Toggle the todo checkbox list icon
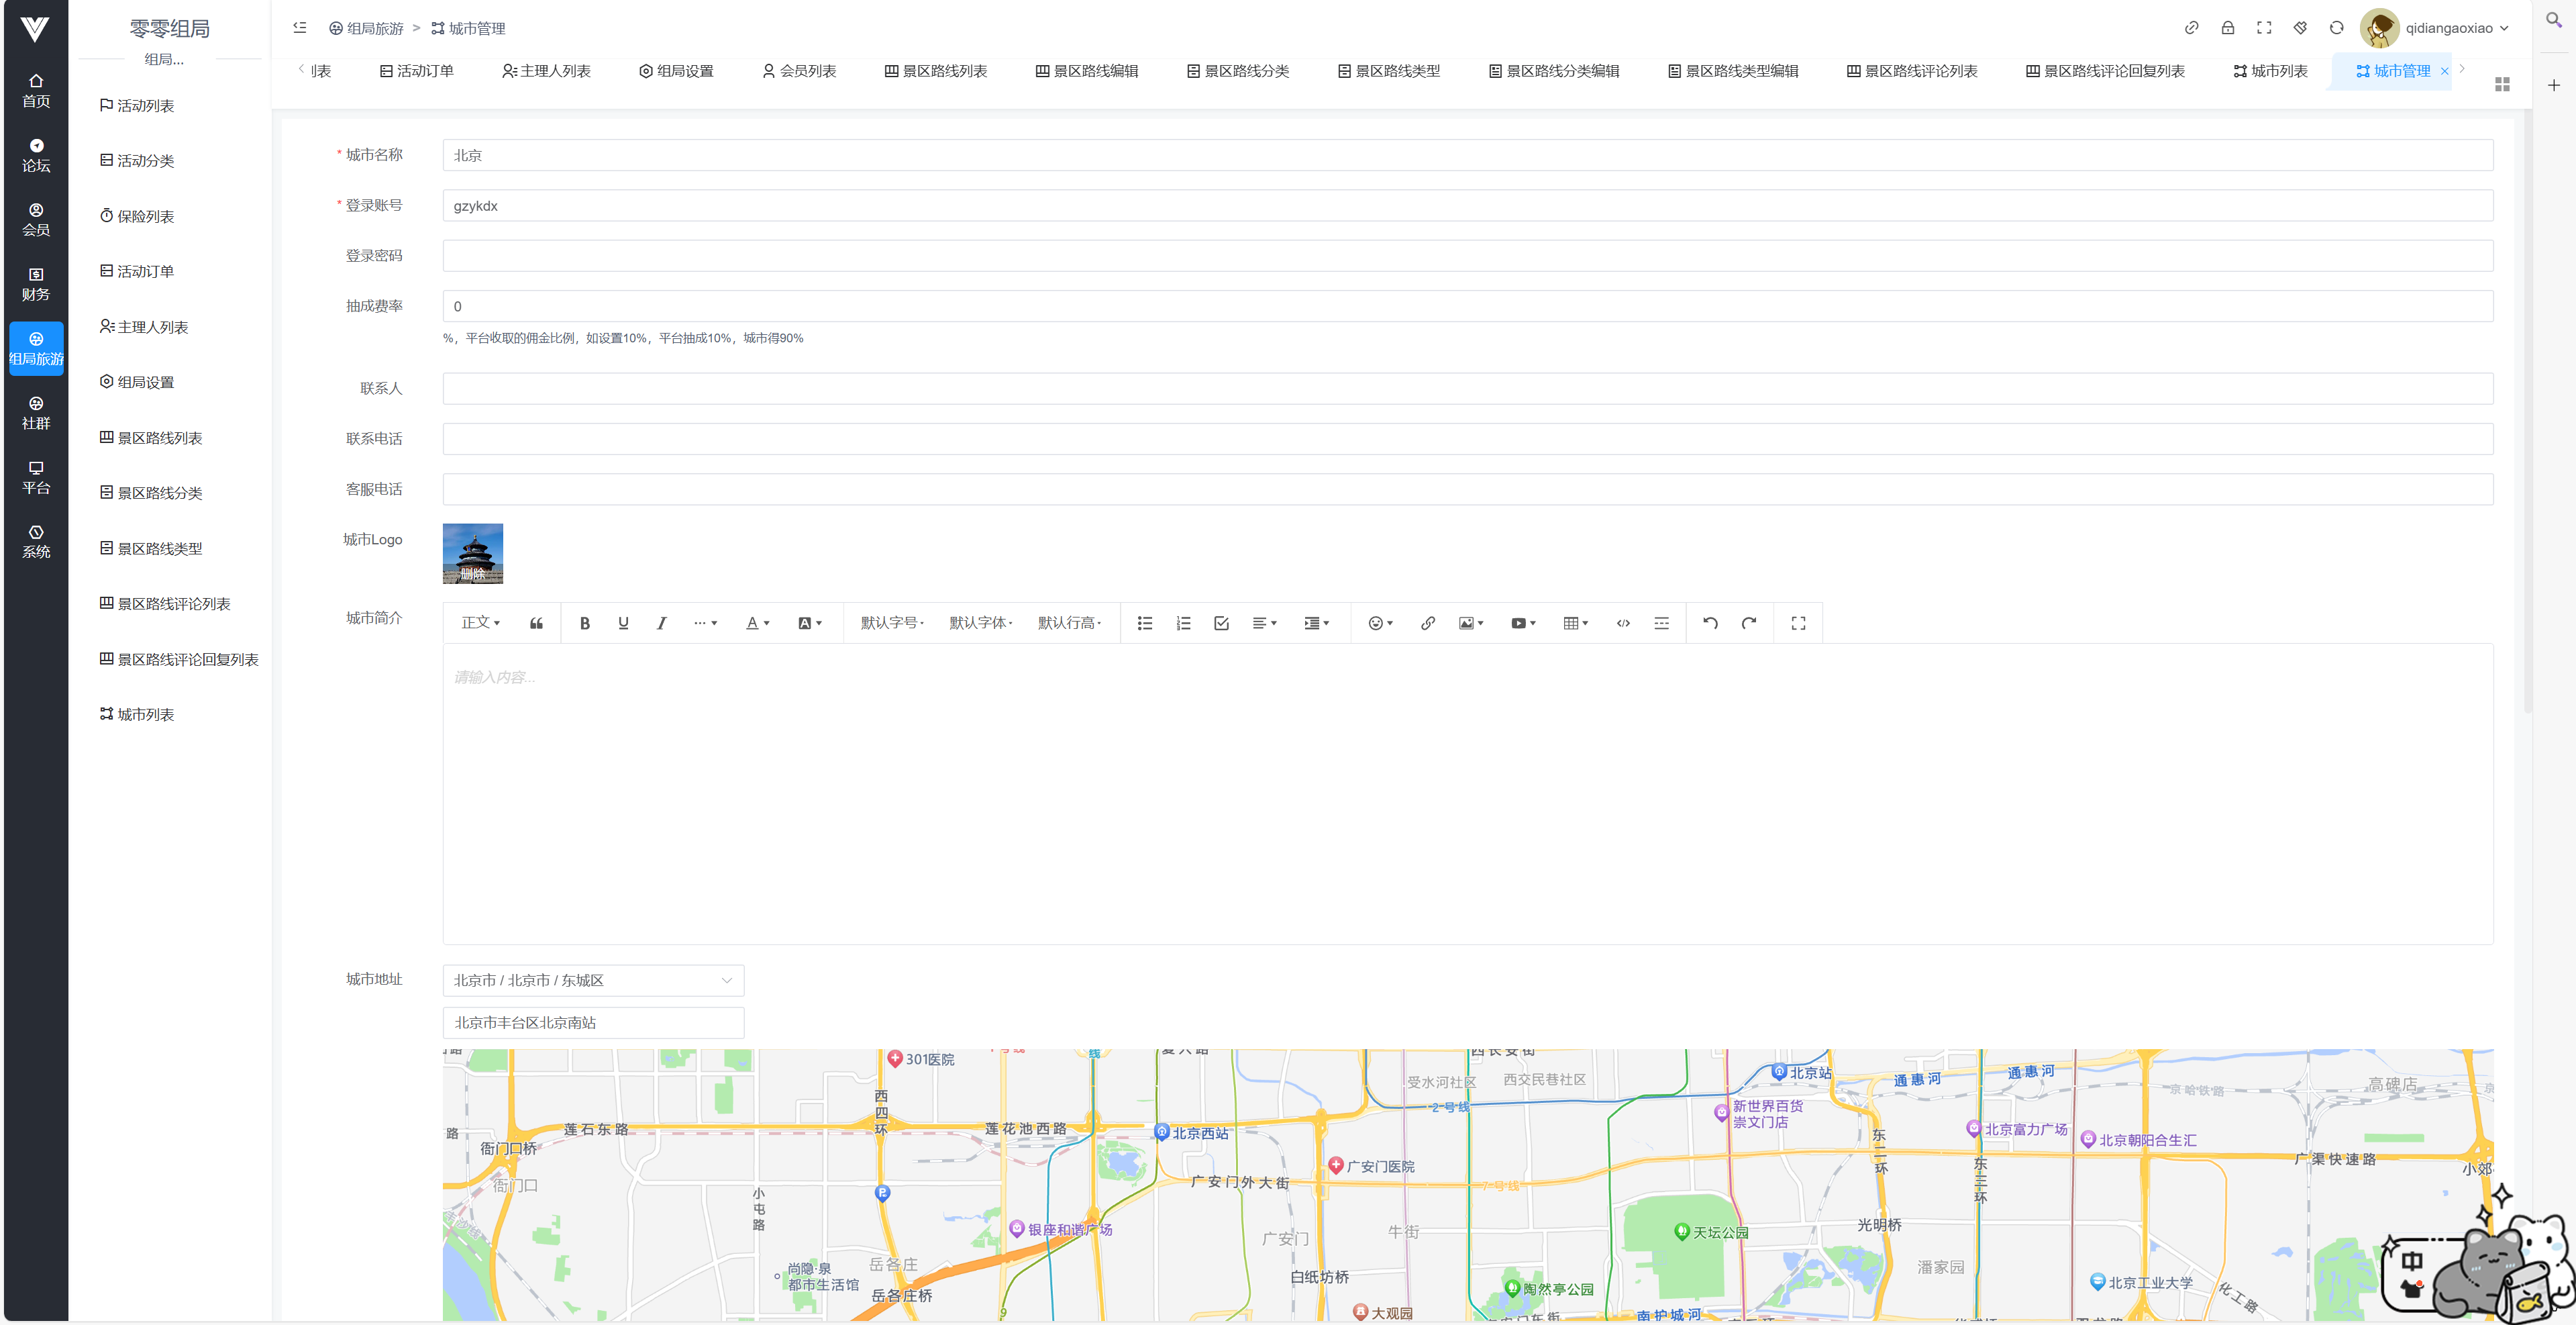2576x1325 pixels. pyautogui.click(x=1221, y=623)
